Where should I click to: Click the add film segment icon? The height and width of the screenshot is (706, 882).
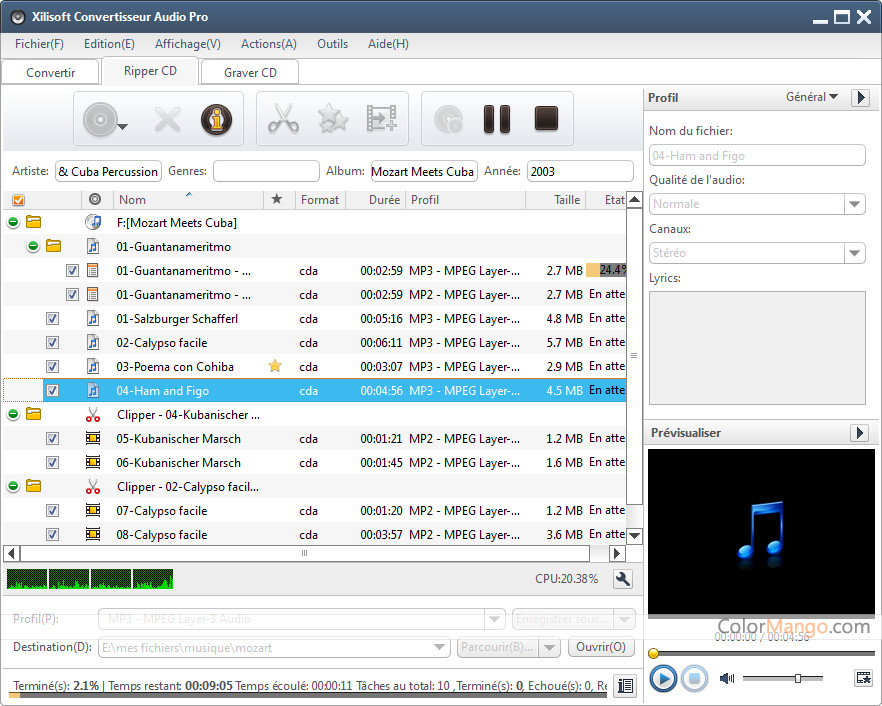381,119
